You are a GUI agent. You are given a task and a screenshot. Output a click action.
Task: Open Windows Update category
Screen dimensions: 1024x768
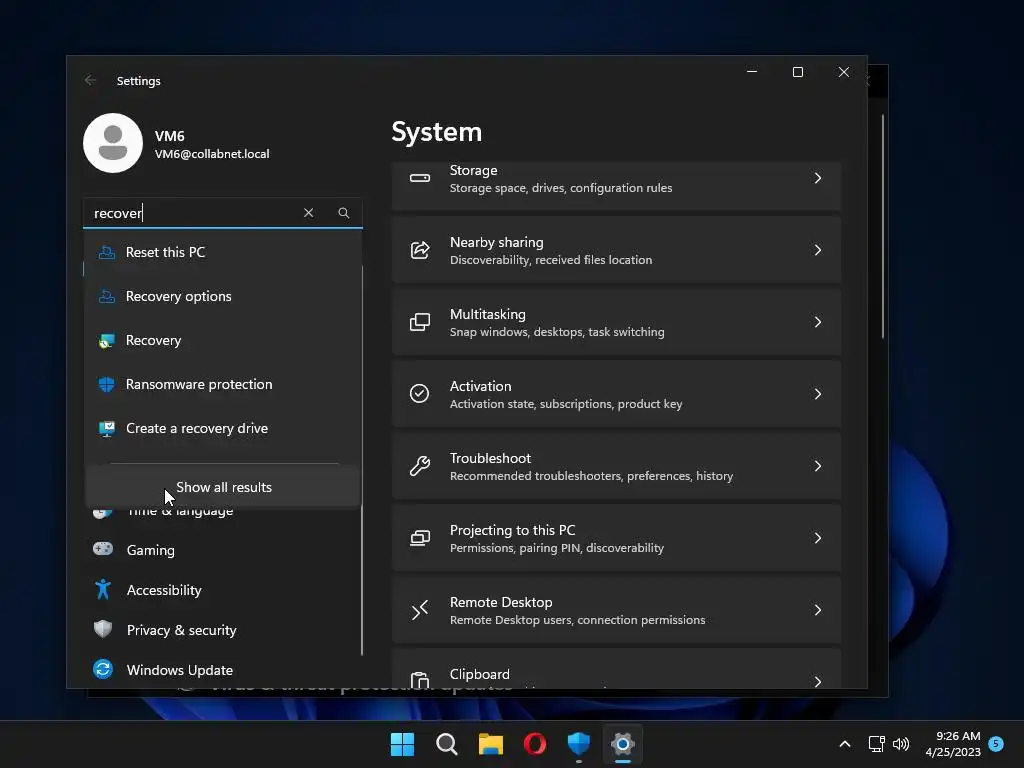[223, 670]
